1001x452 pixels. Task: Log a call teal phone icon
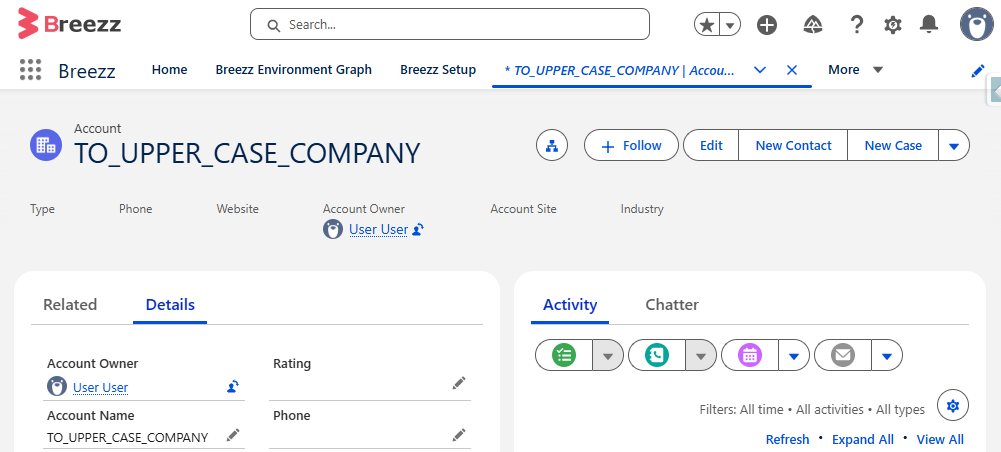[x=657, y=355]
